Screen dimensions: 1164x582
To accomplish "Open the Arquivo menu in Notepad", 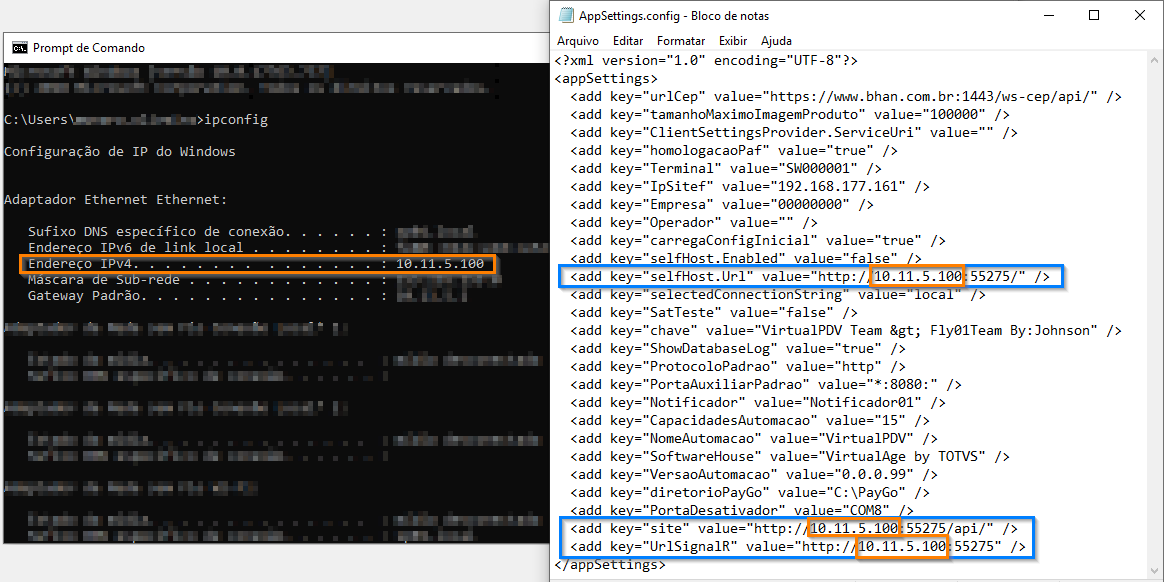I will click(578, 41).
